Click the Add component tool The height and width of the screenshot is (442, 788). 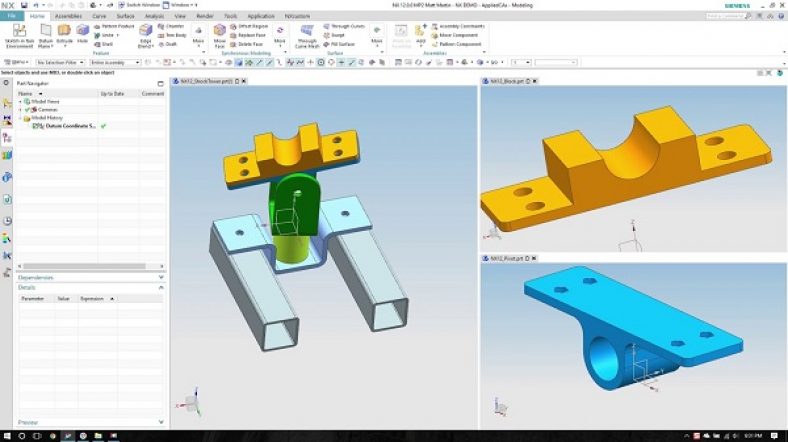coord(421,34)
